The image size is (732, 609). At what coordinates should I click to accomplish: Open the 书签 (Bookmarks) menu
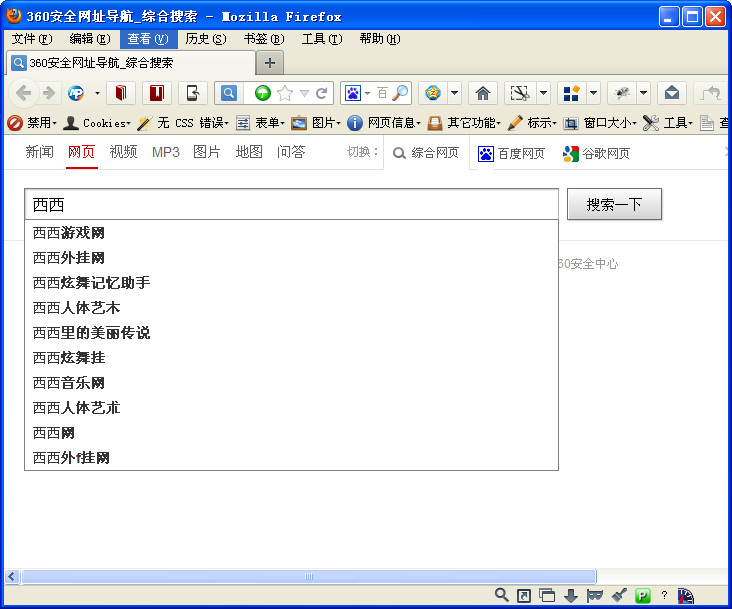point(264,39)
